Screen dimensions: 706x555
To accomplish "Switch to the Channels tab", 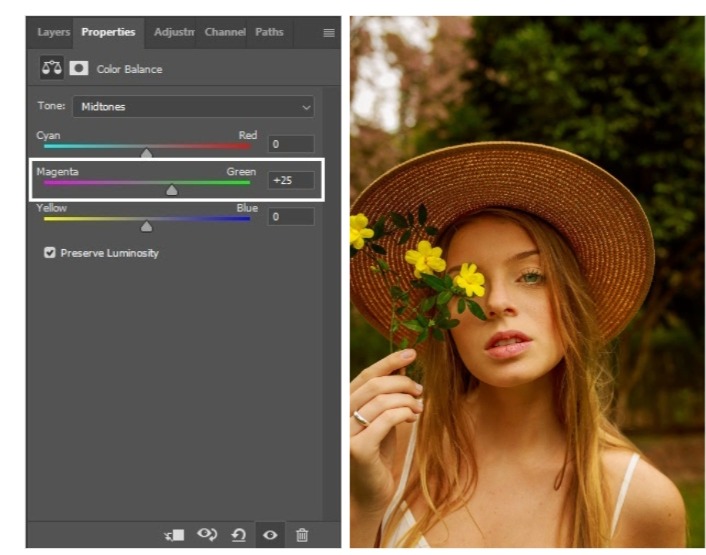I will [x=224, y=32].
